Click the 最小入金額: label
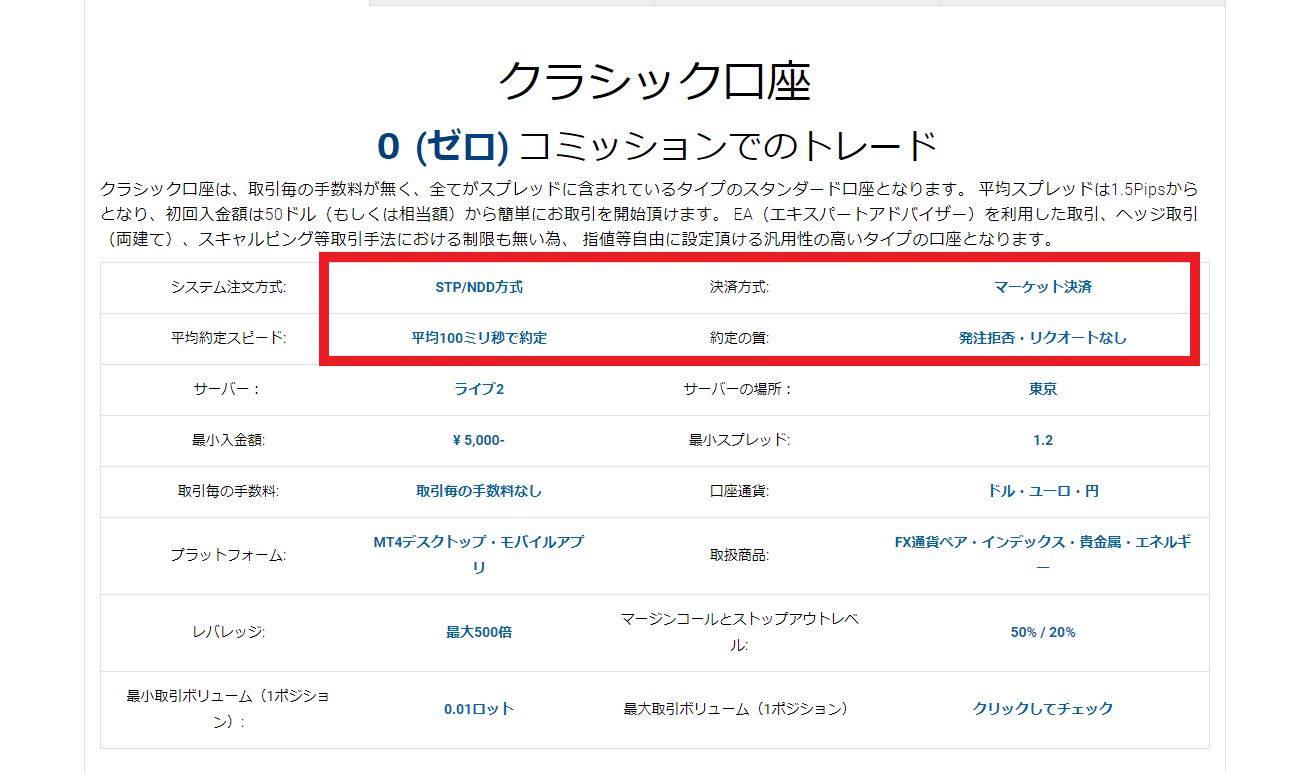Screen dimensions: 1312x772 228,440
